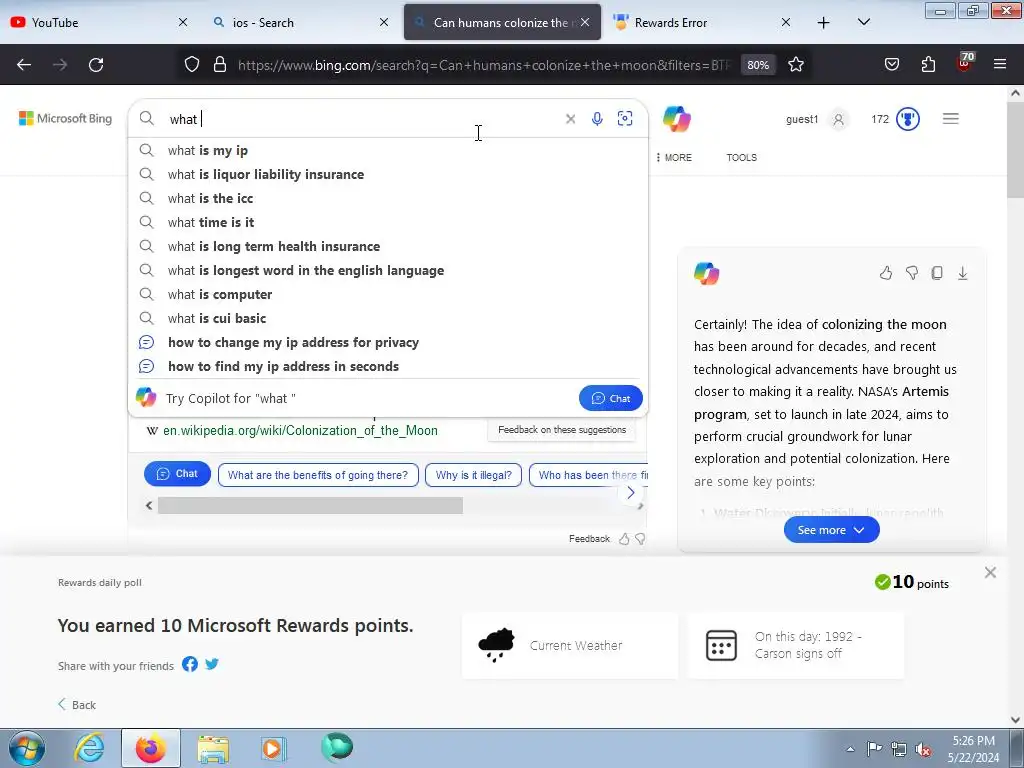Open Firefox tracking protection shield
The width and height of the screenshot is (1024, 768).
pos(191,65)
